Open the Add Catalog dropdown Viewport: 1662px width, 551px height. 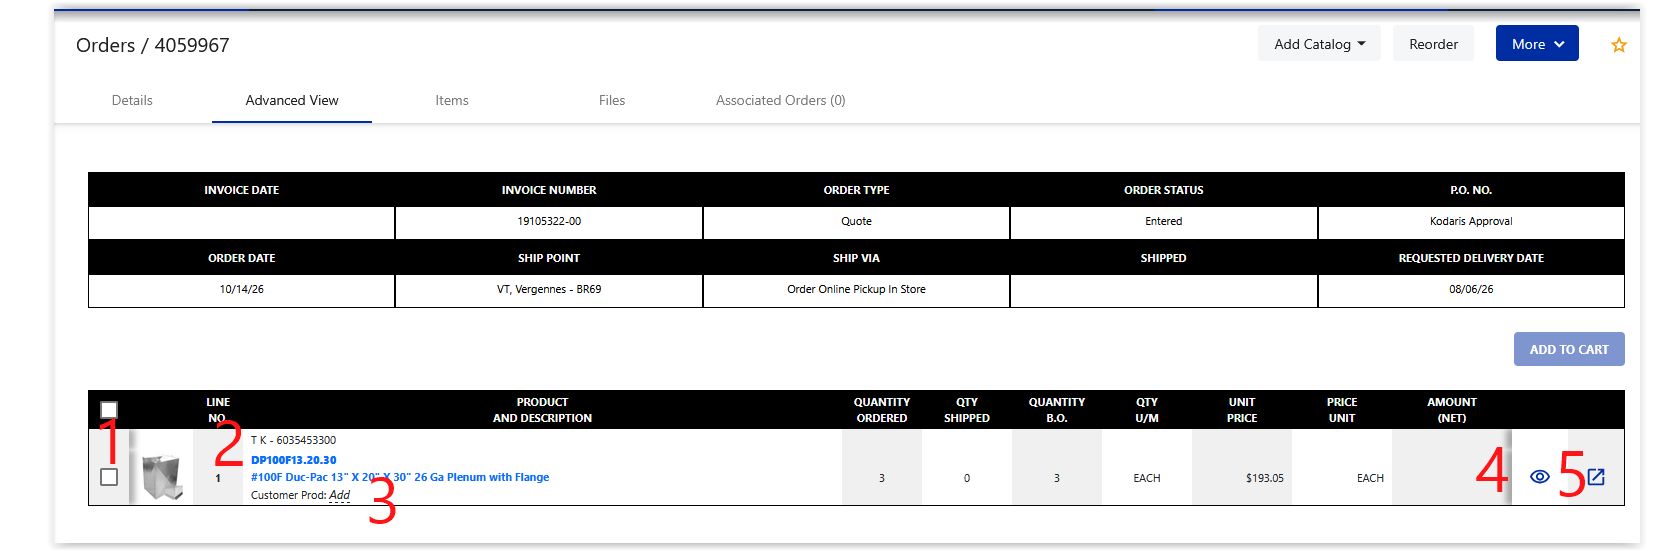tap(1319, 44)
